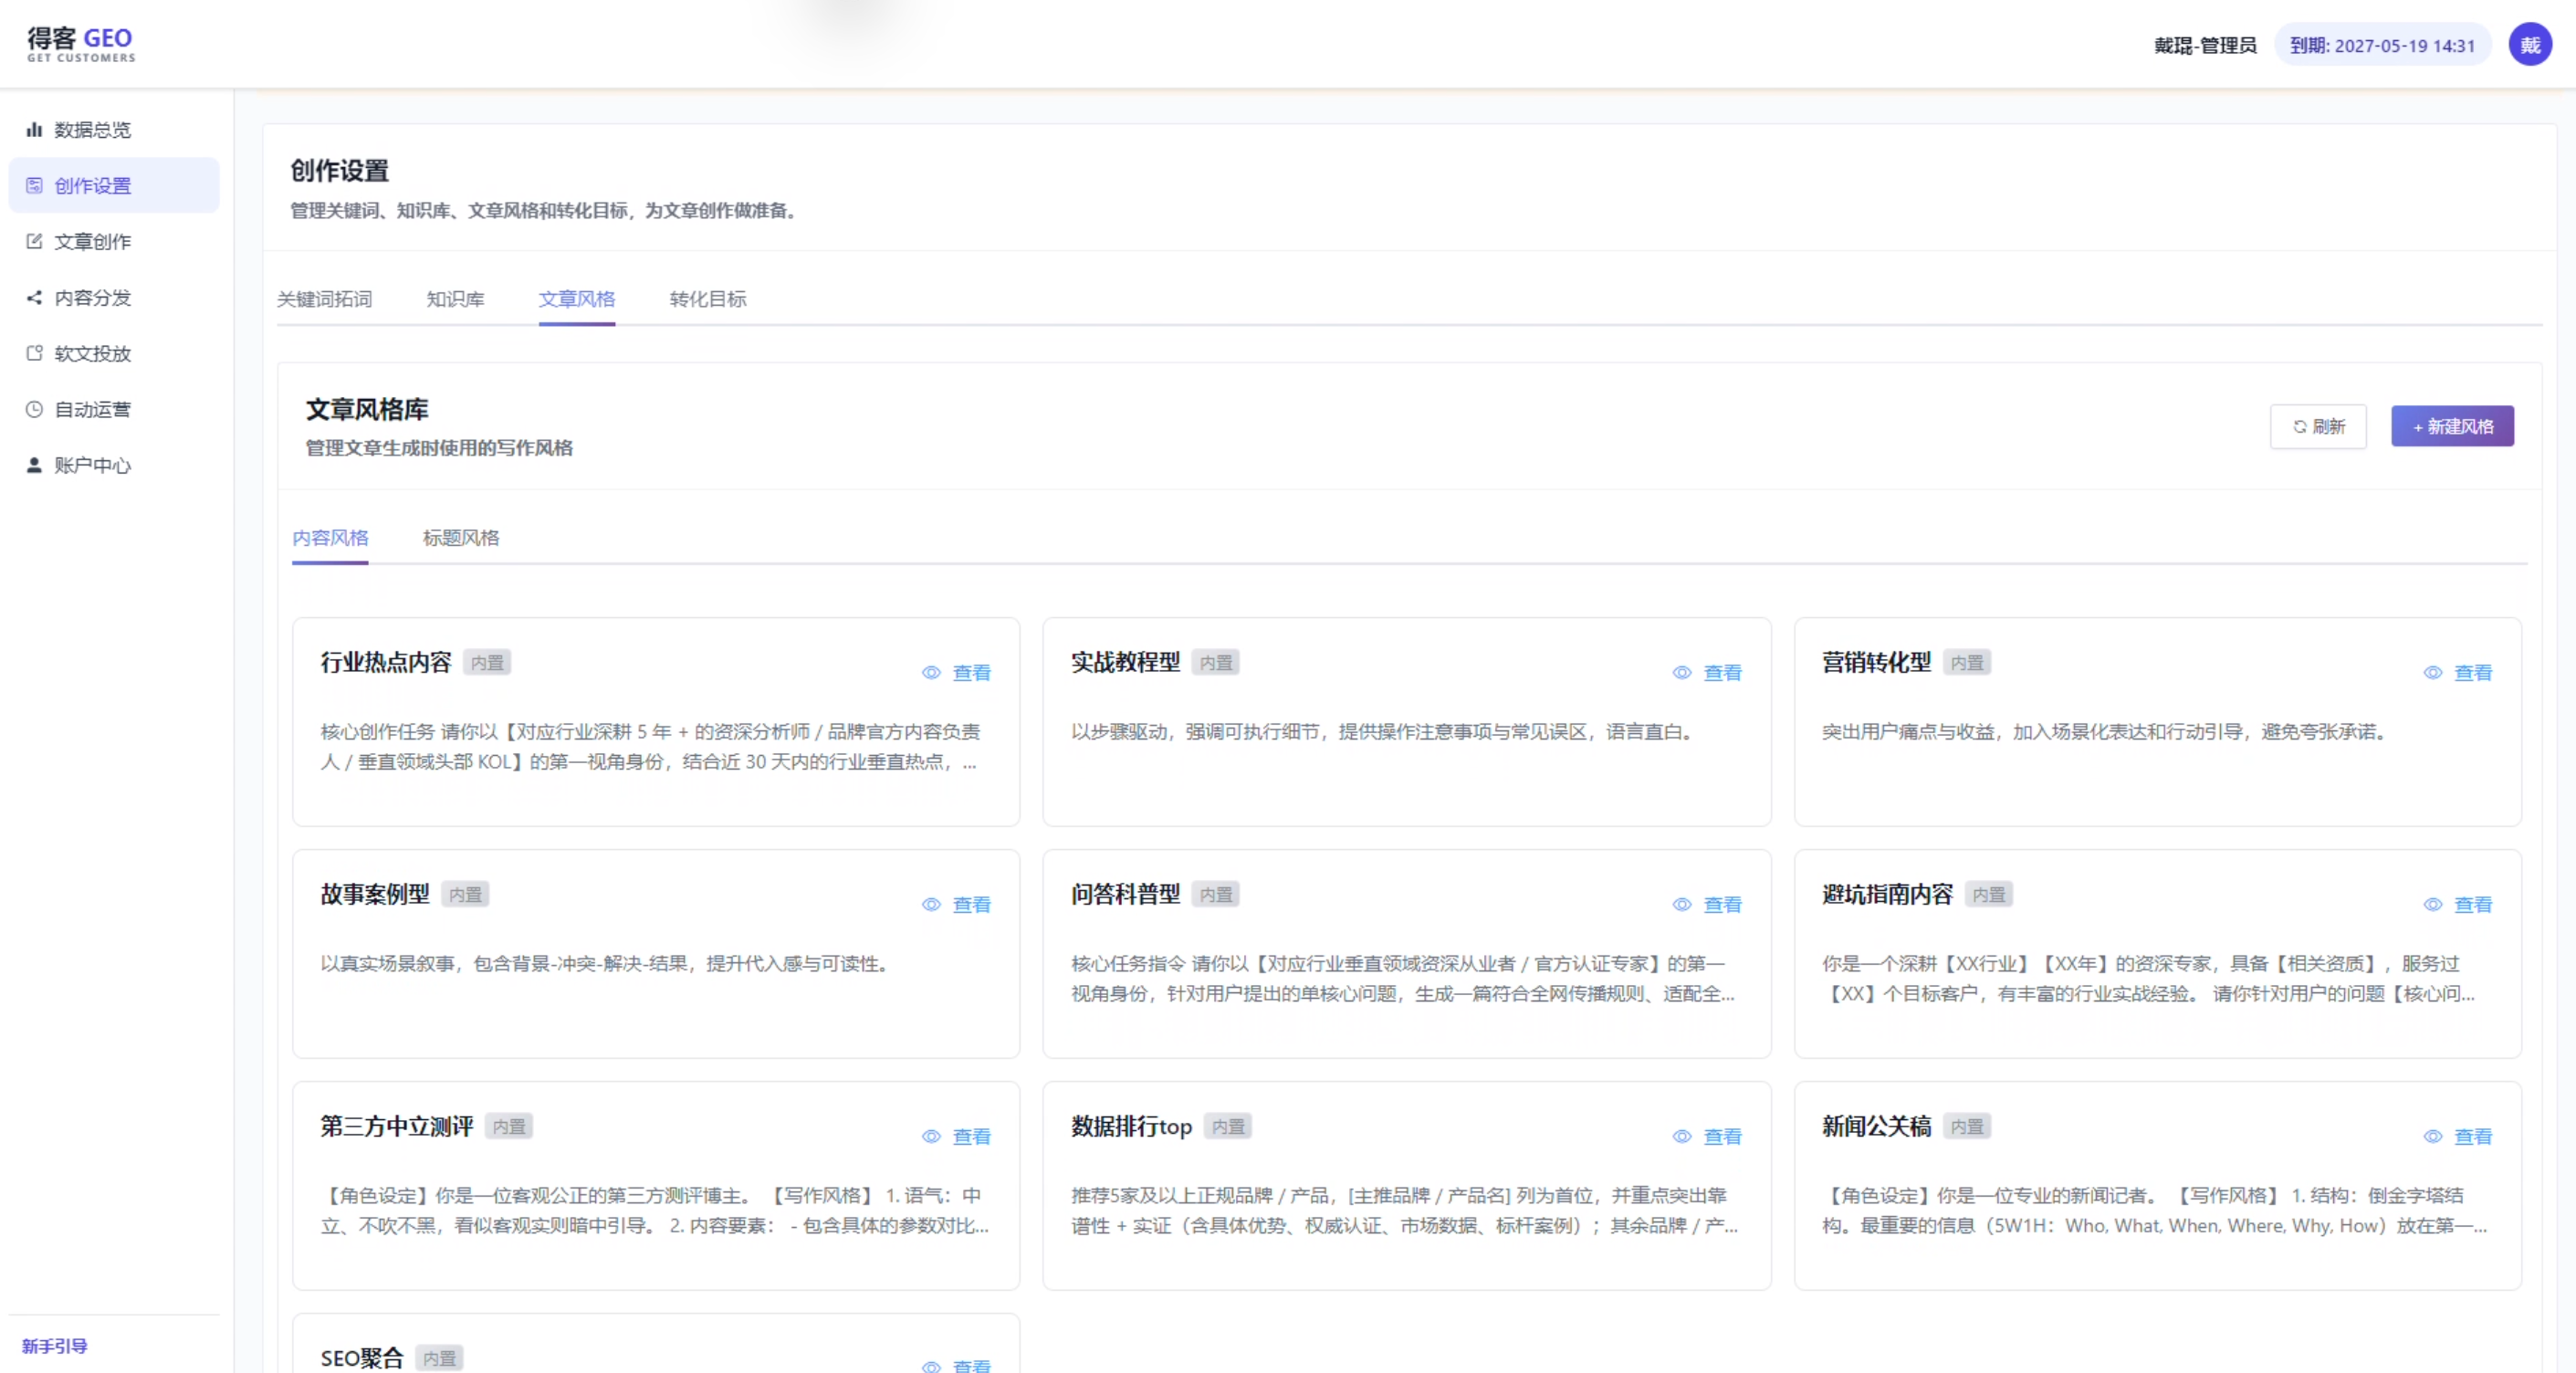The image size is (2576, 1373).
Task: Click the eye icon on 行业热点内容 card
Action: 931,673
